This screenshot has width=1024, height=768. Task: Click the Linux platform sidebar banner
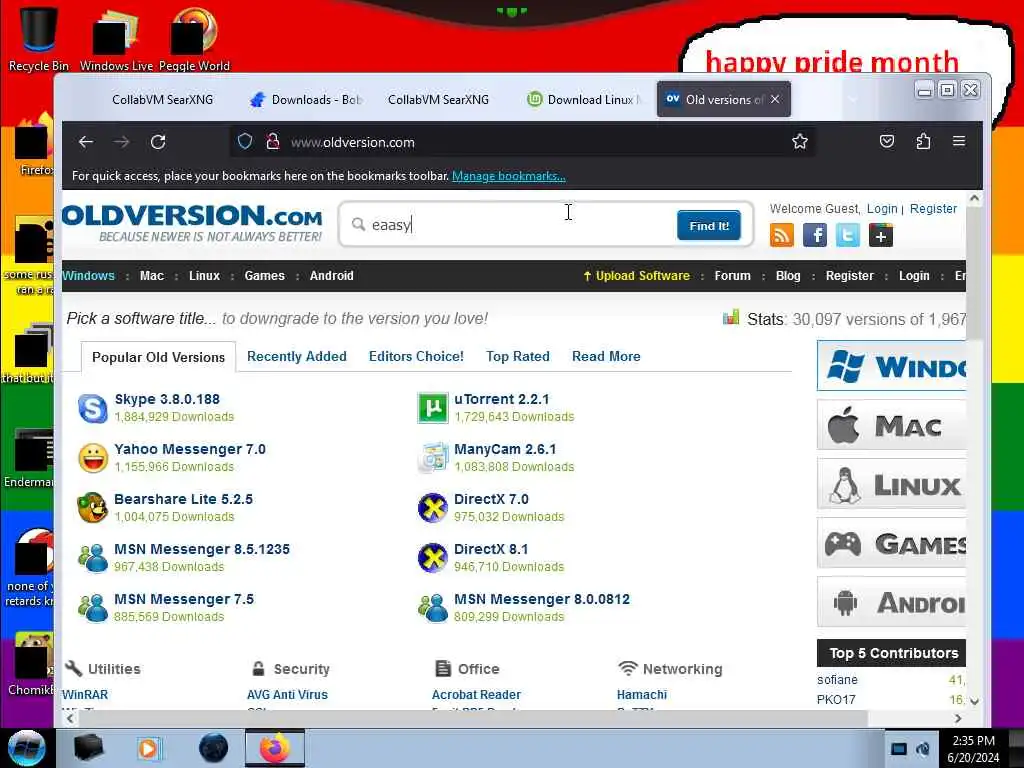(x=891, y=484)
